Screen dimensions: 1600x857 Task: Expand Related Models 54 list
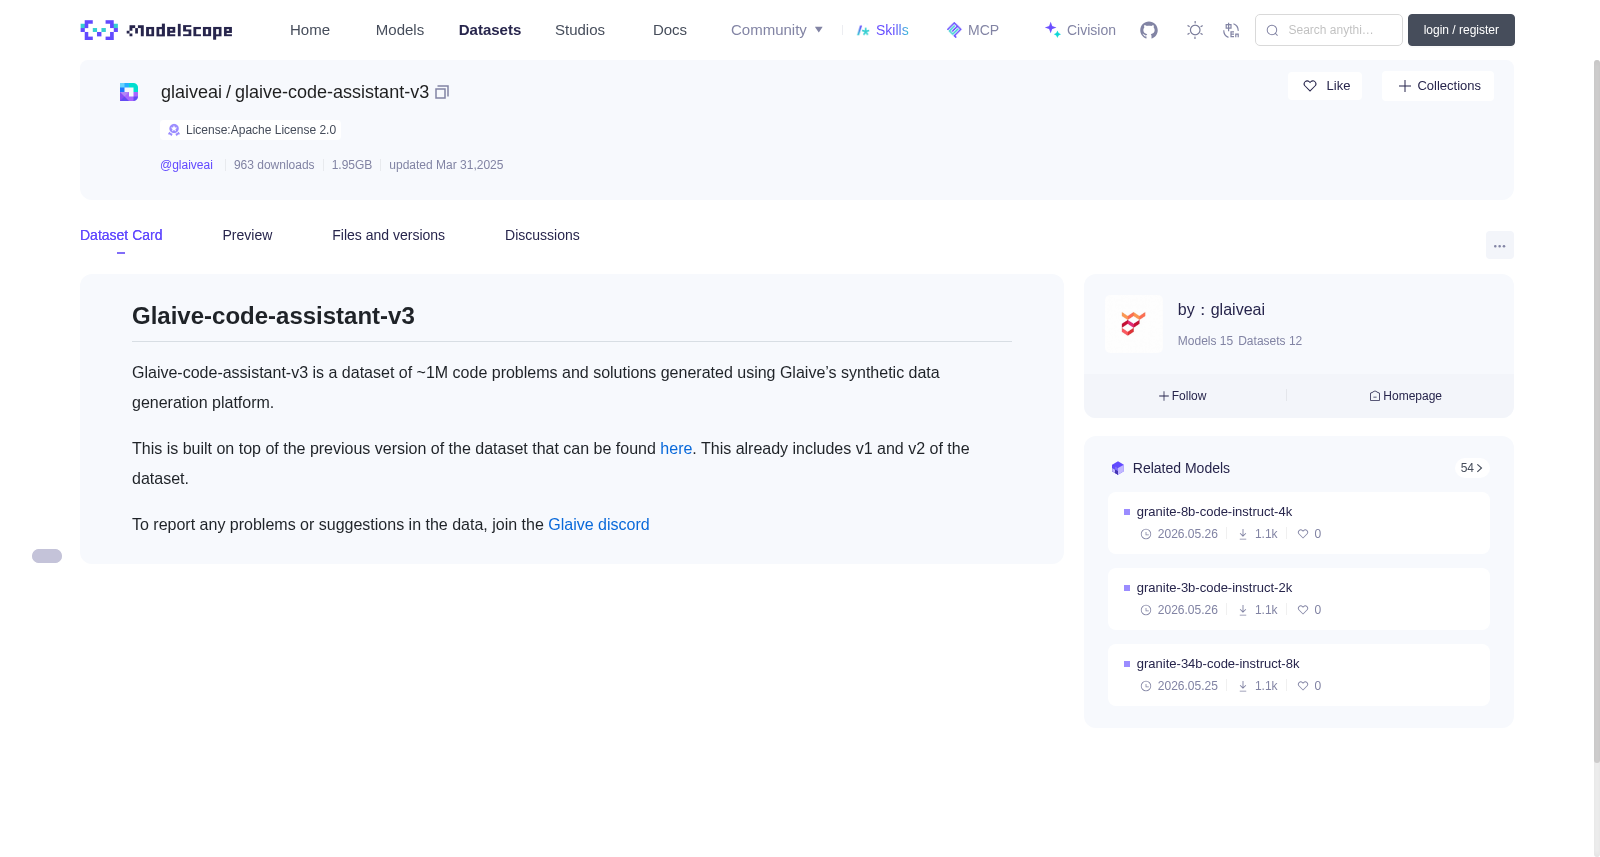(1471, 468)
